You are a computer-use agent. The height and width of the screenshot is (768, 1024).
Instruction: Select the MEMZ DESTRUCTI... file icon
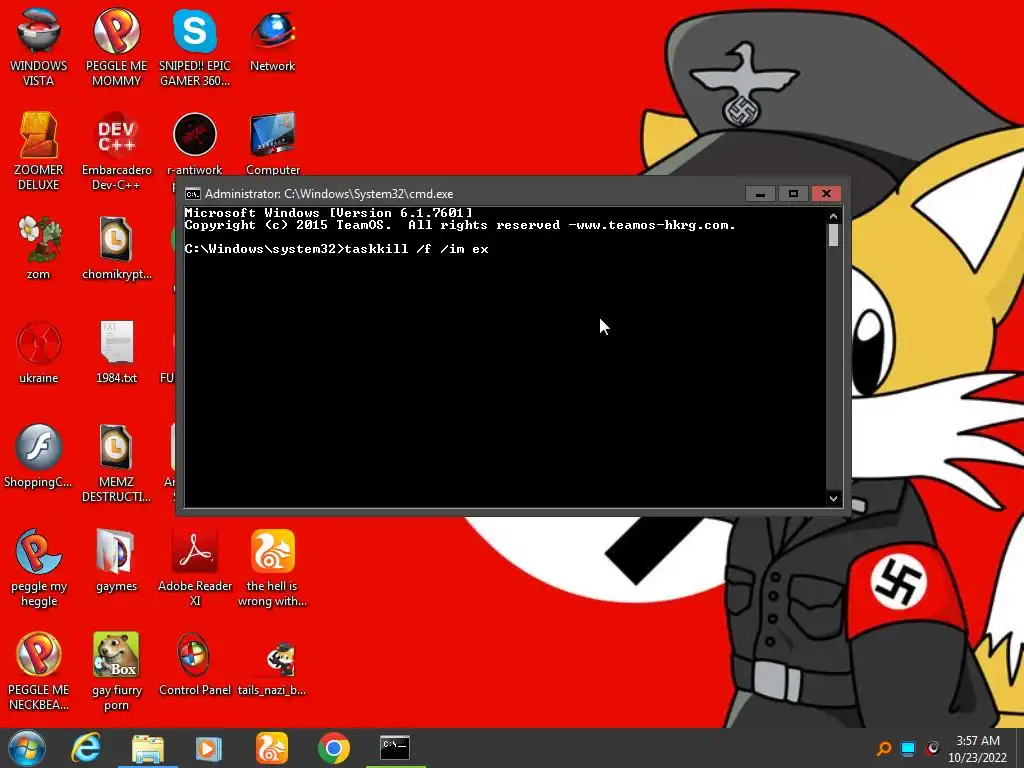[116, 464]
